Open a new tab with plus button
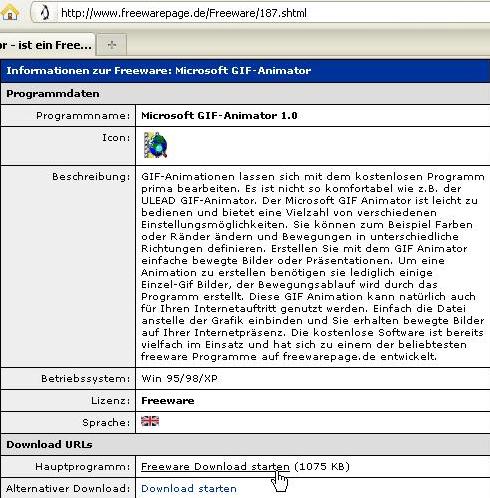 pos(112,44)
